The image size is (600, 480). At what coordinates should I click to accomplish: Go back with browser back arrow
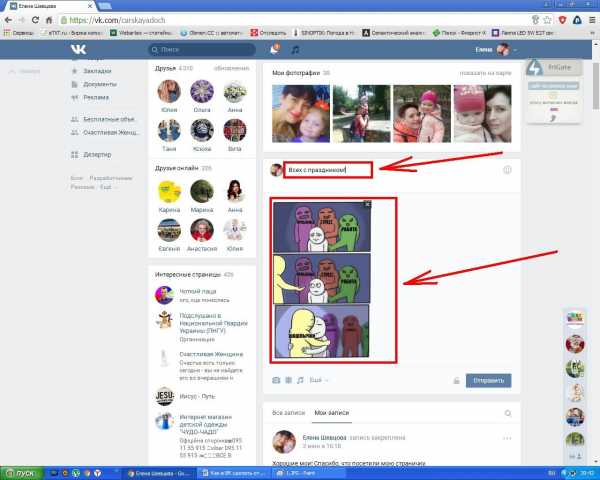pos(8,20)
